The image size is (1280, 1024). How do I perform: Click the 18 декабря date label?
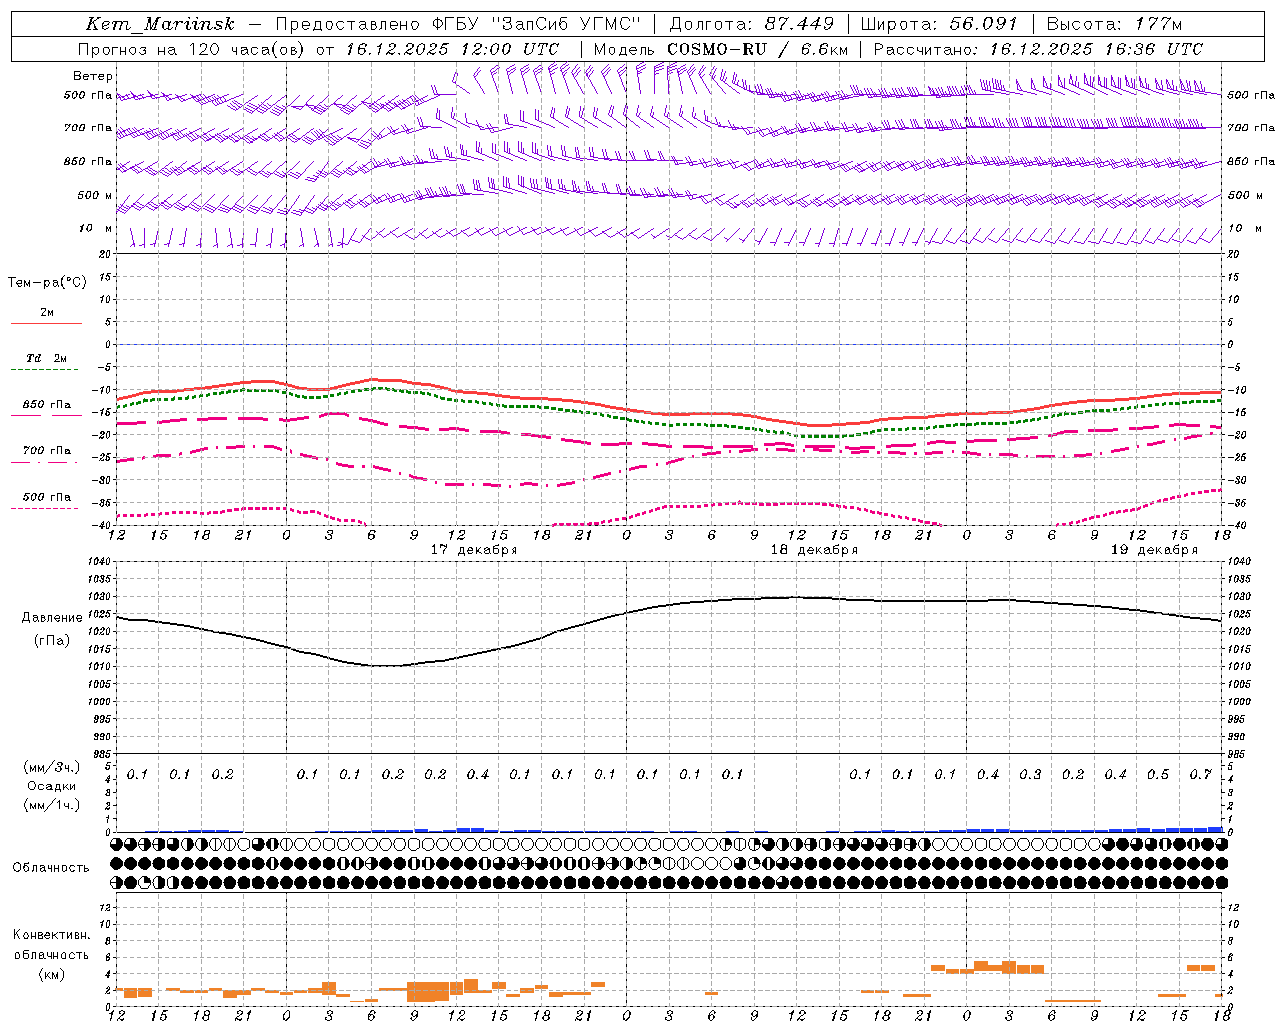(x=814, y=550)
